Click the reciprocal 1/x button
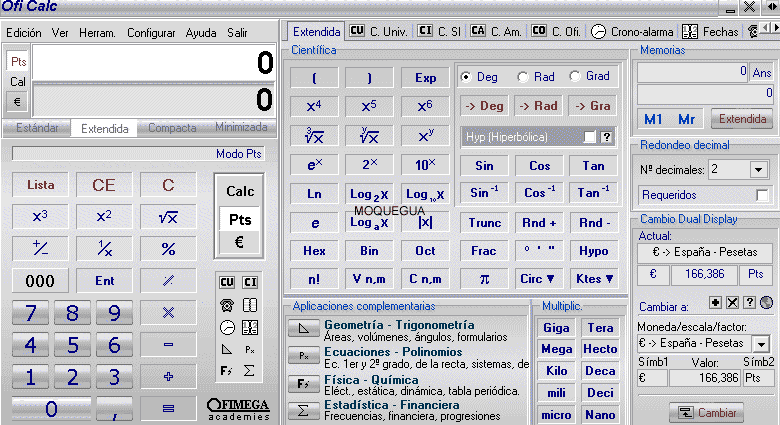Screen dimensions: 780x425 (x=104, y=248)
